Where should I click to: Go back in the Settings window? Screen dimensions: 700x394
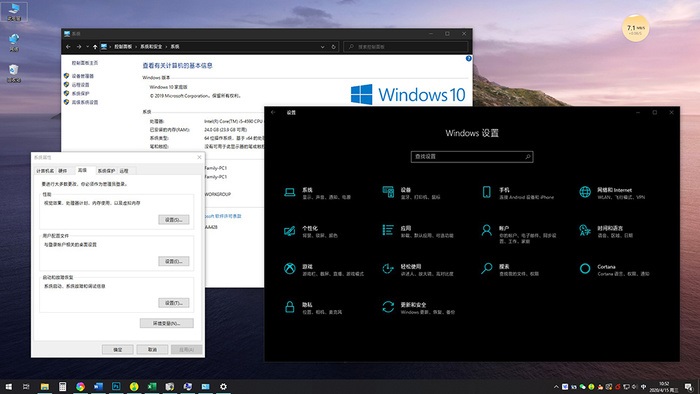point(273,112)
